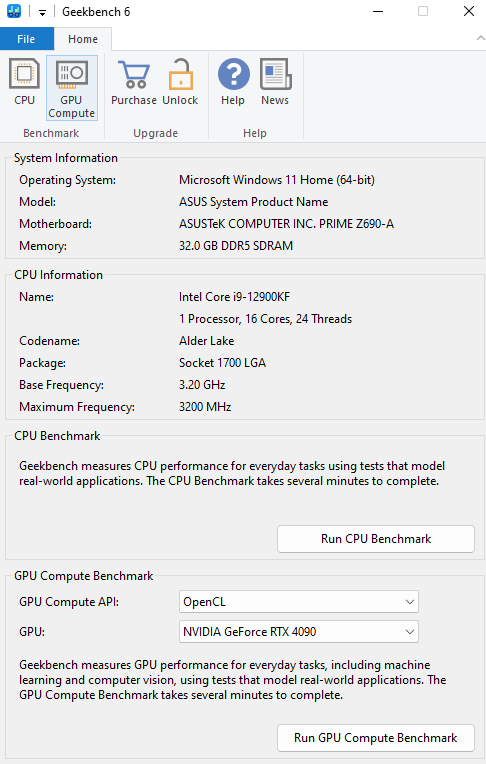Select the CPU benchmark icon in the ribbon
The width and height of the screenshot is (486, 764).
(x=24, y=82)
